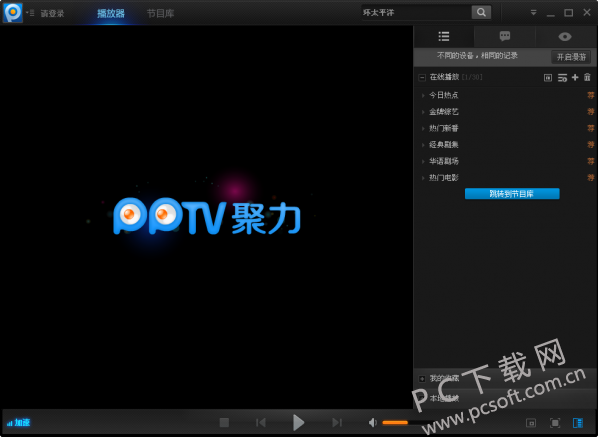Toggle fullscreen with the bottom icon

point(555,423)
